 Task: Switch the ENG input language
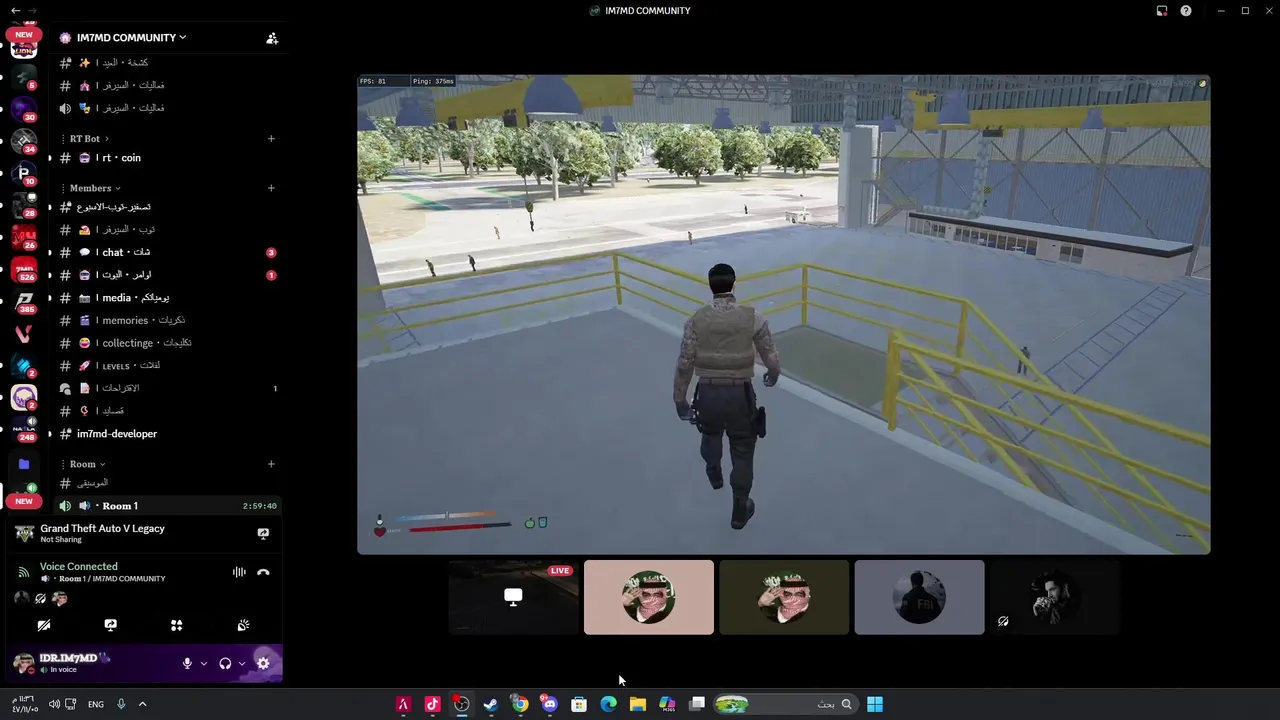pyautogui.click(x=96, y=704)
